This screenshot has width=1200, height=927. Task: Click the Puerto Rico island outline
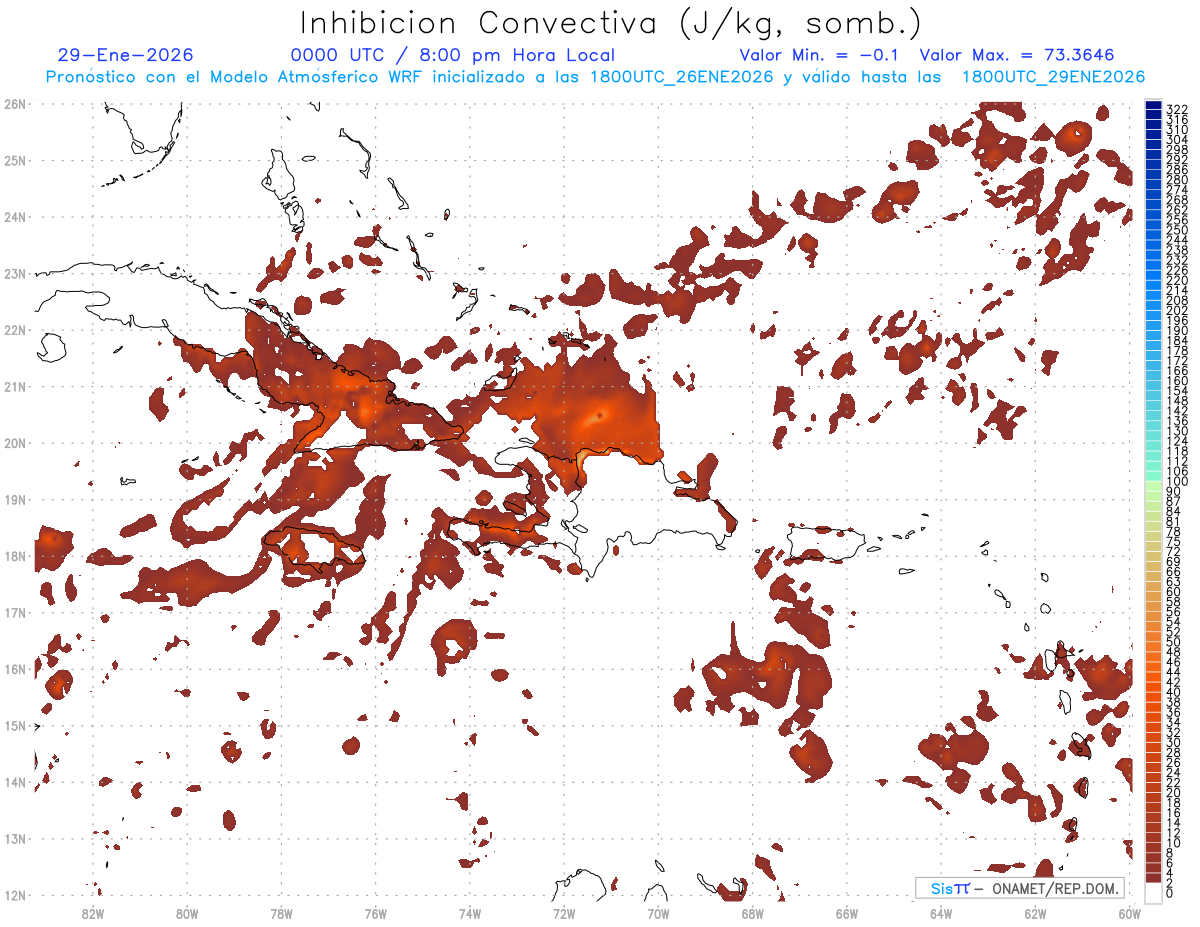[x=826, y=543]
